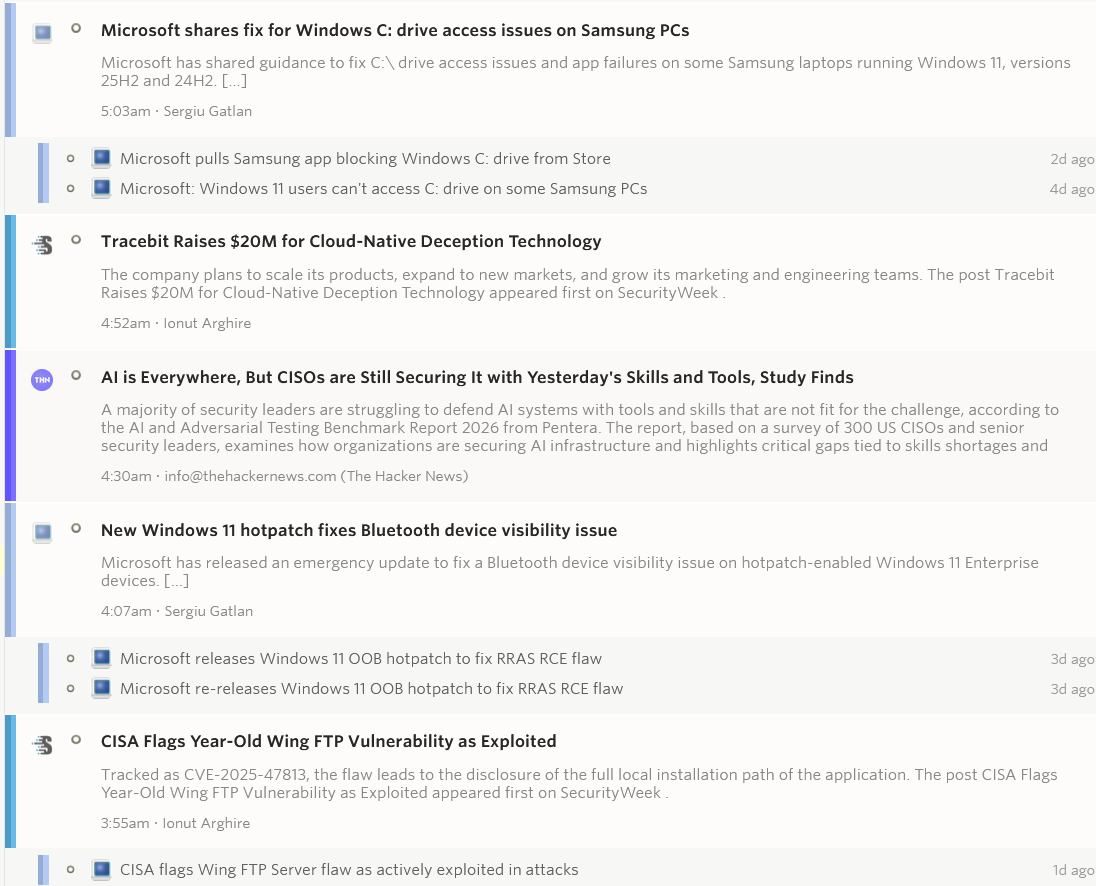
Task: Toggle read marker on Tracebit Raises $20M article
Action: tap(76, 240)
